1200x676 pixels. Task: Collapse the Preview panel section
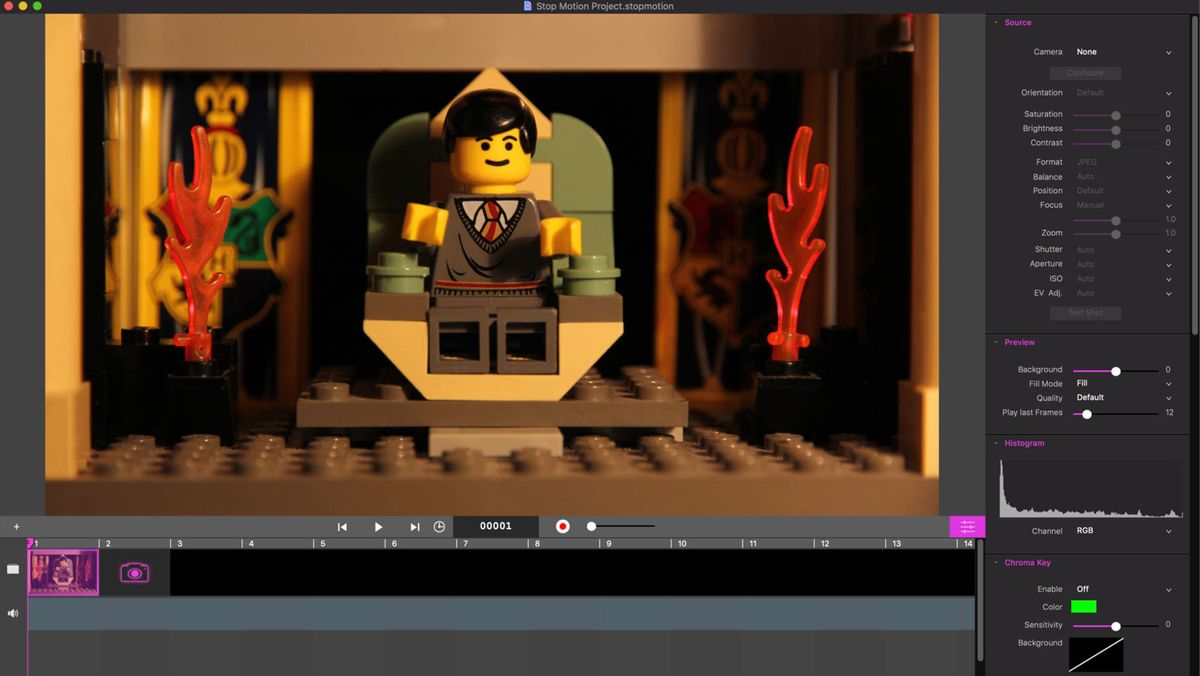coord(995,342)
